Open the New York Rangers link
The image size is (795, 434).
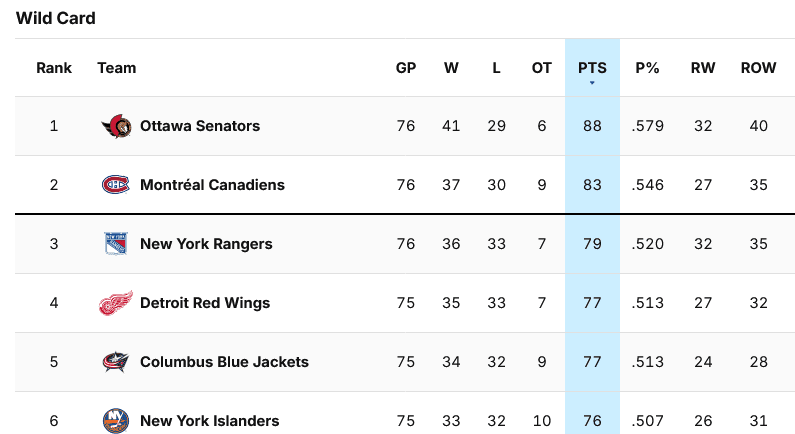[206, 244]
